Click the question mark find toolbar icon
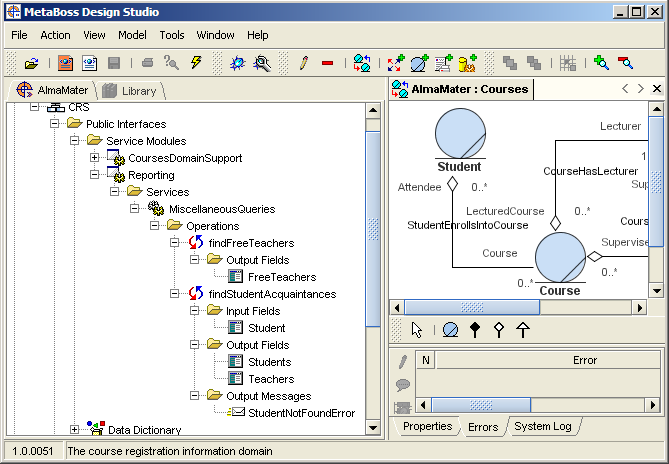This screenshot has width=669, height=464. 171,63
